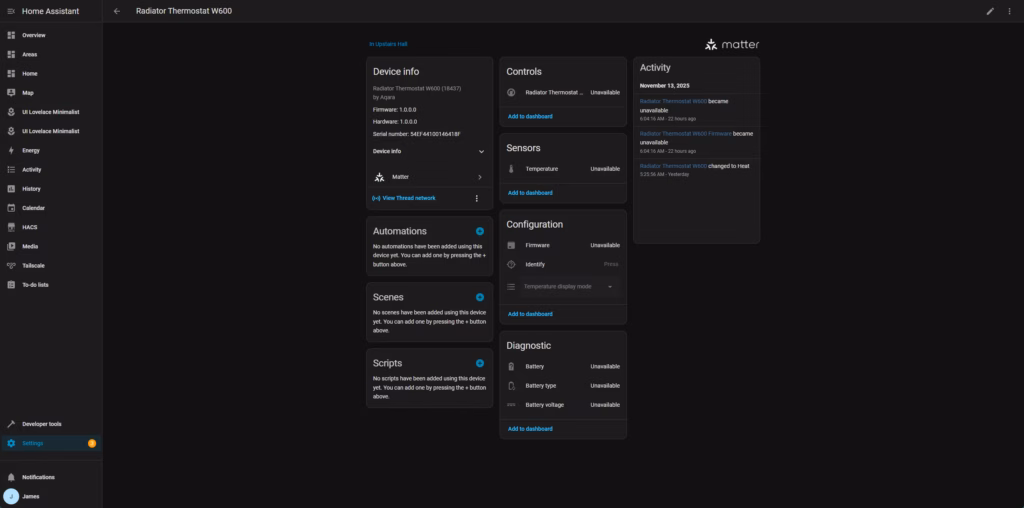Image resolution: width=1024 pixels, height=508 pixels.
Task: Expand the Device info section chevron
Action: click(481, 151)
